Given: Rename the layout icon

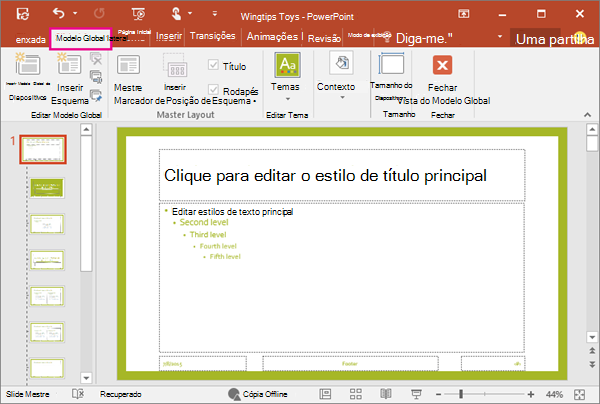Looking at the screenshot, I should 96,77.
